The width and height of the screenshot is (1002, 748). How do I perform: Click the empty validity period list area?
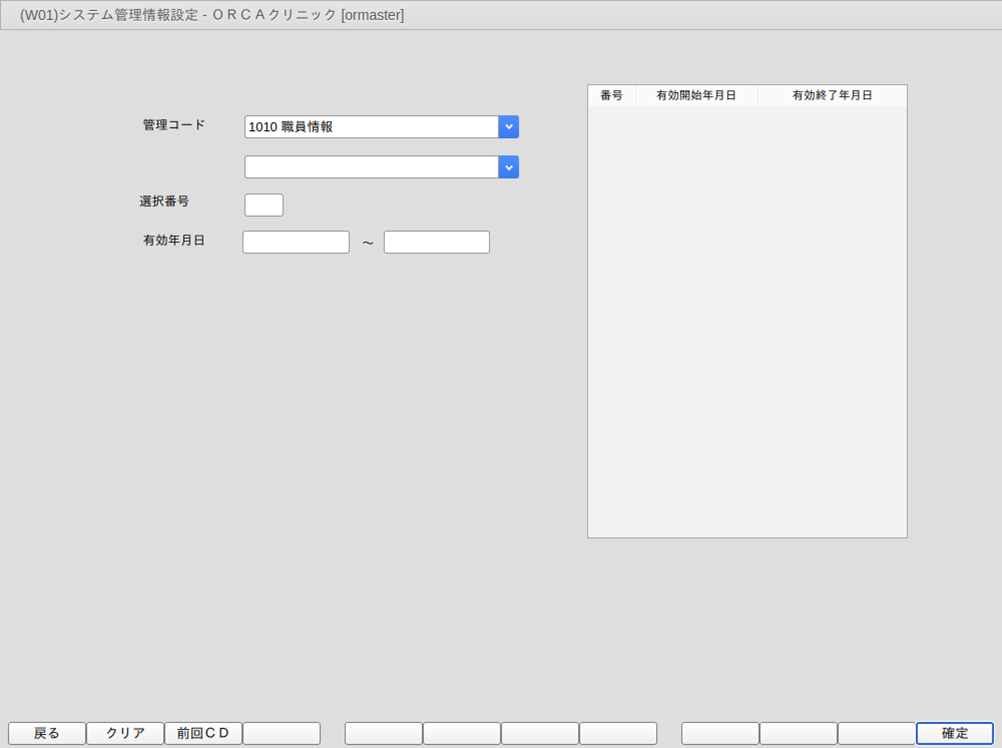[x=747, y=321]
